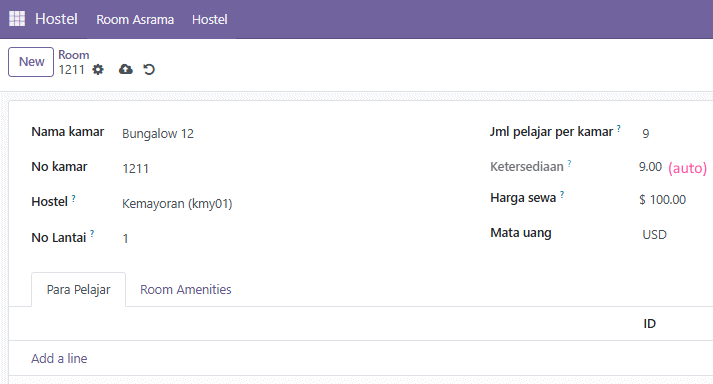Add a line to students list
This screenshot has width=713, height=384.
[x=59, y=359]
